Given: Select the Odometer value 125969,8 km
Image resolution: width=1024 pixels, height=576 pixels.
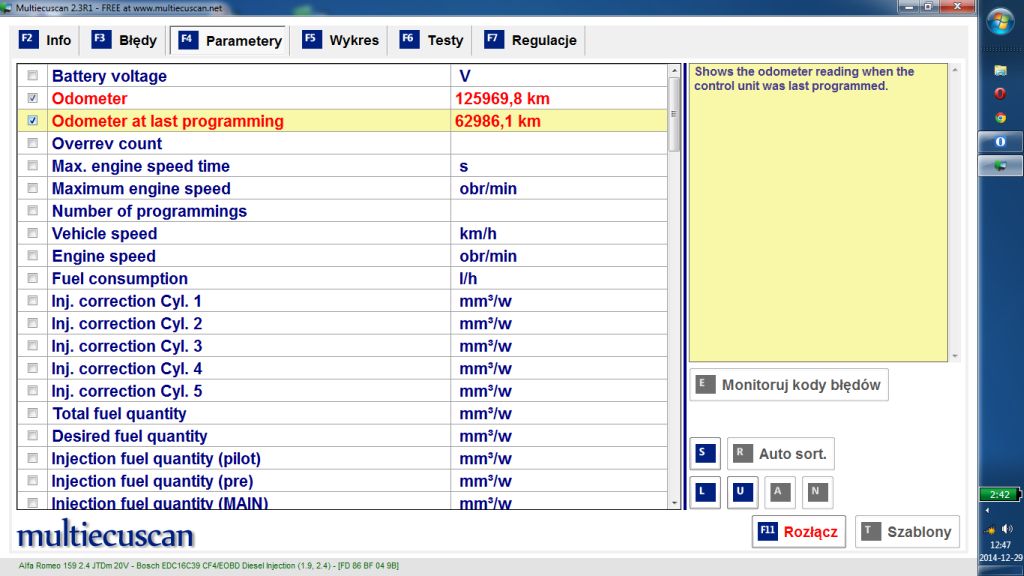Looking at the screenshot, I should 502,99.
